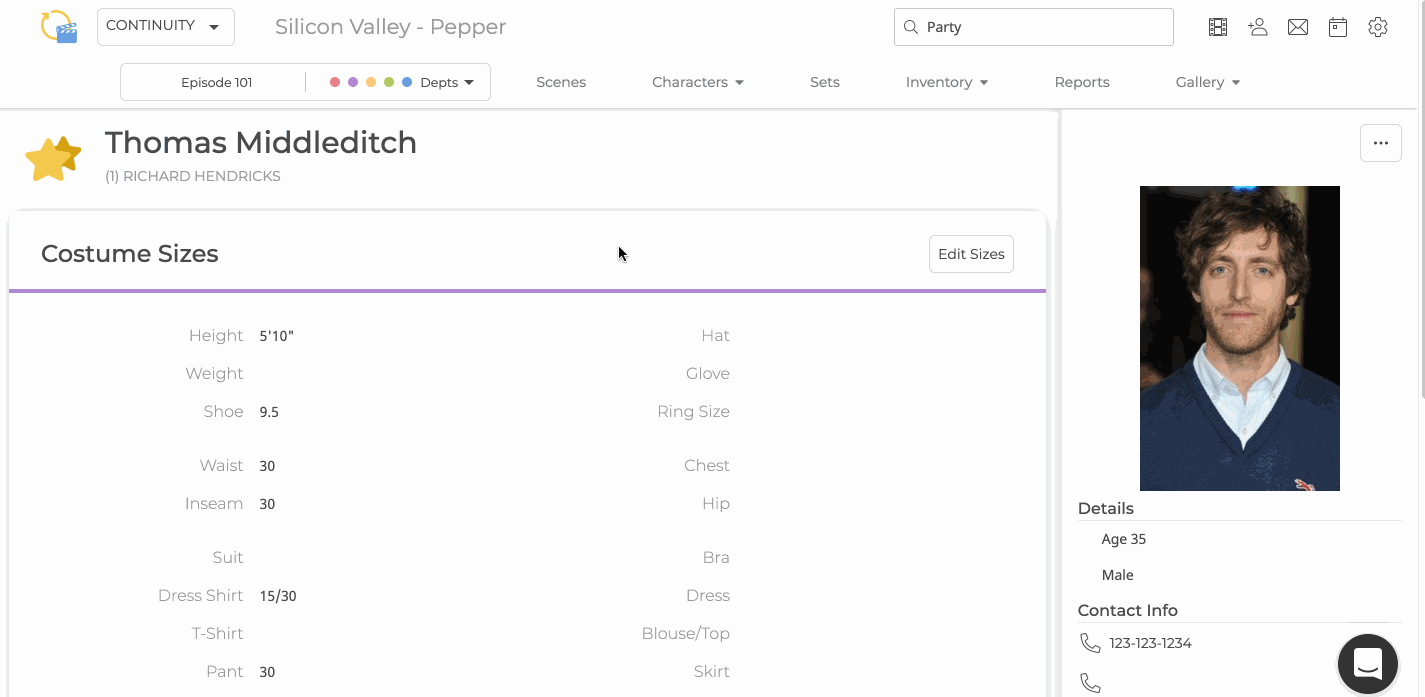Click the search magnifier icon
The height and width of the screenshot is (697, 1425).
[x=911, y=27]
